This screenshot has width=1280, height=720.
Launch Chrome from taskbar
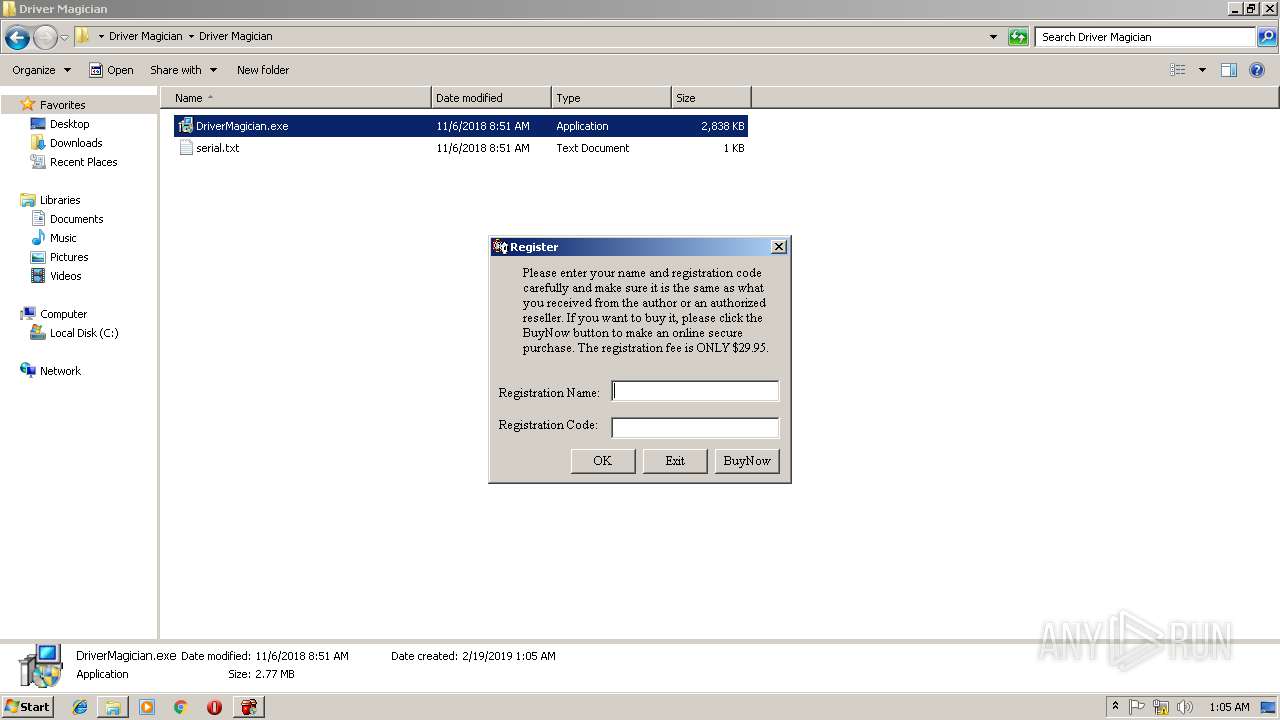click(x=181, y=707)
